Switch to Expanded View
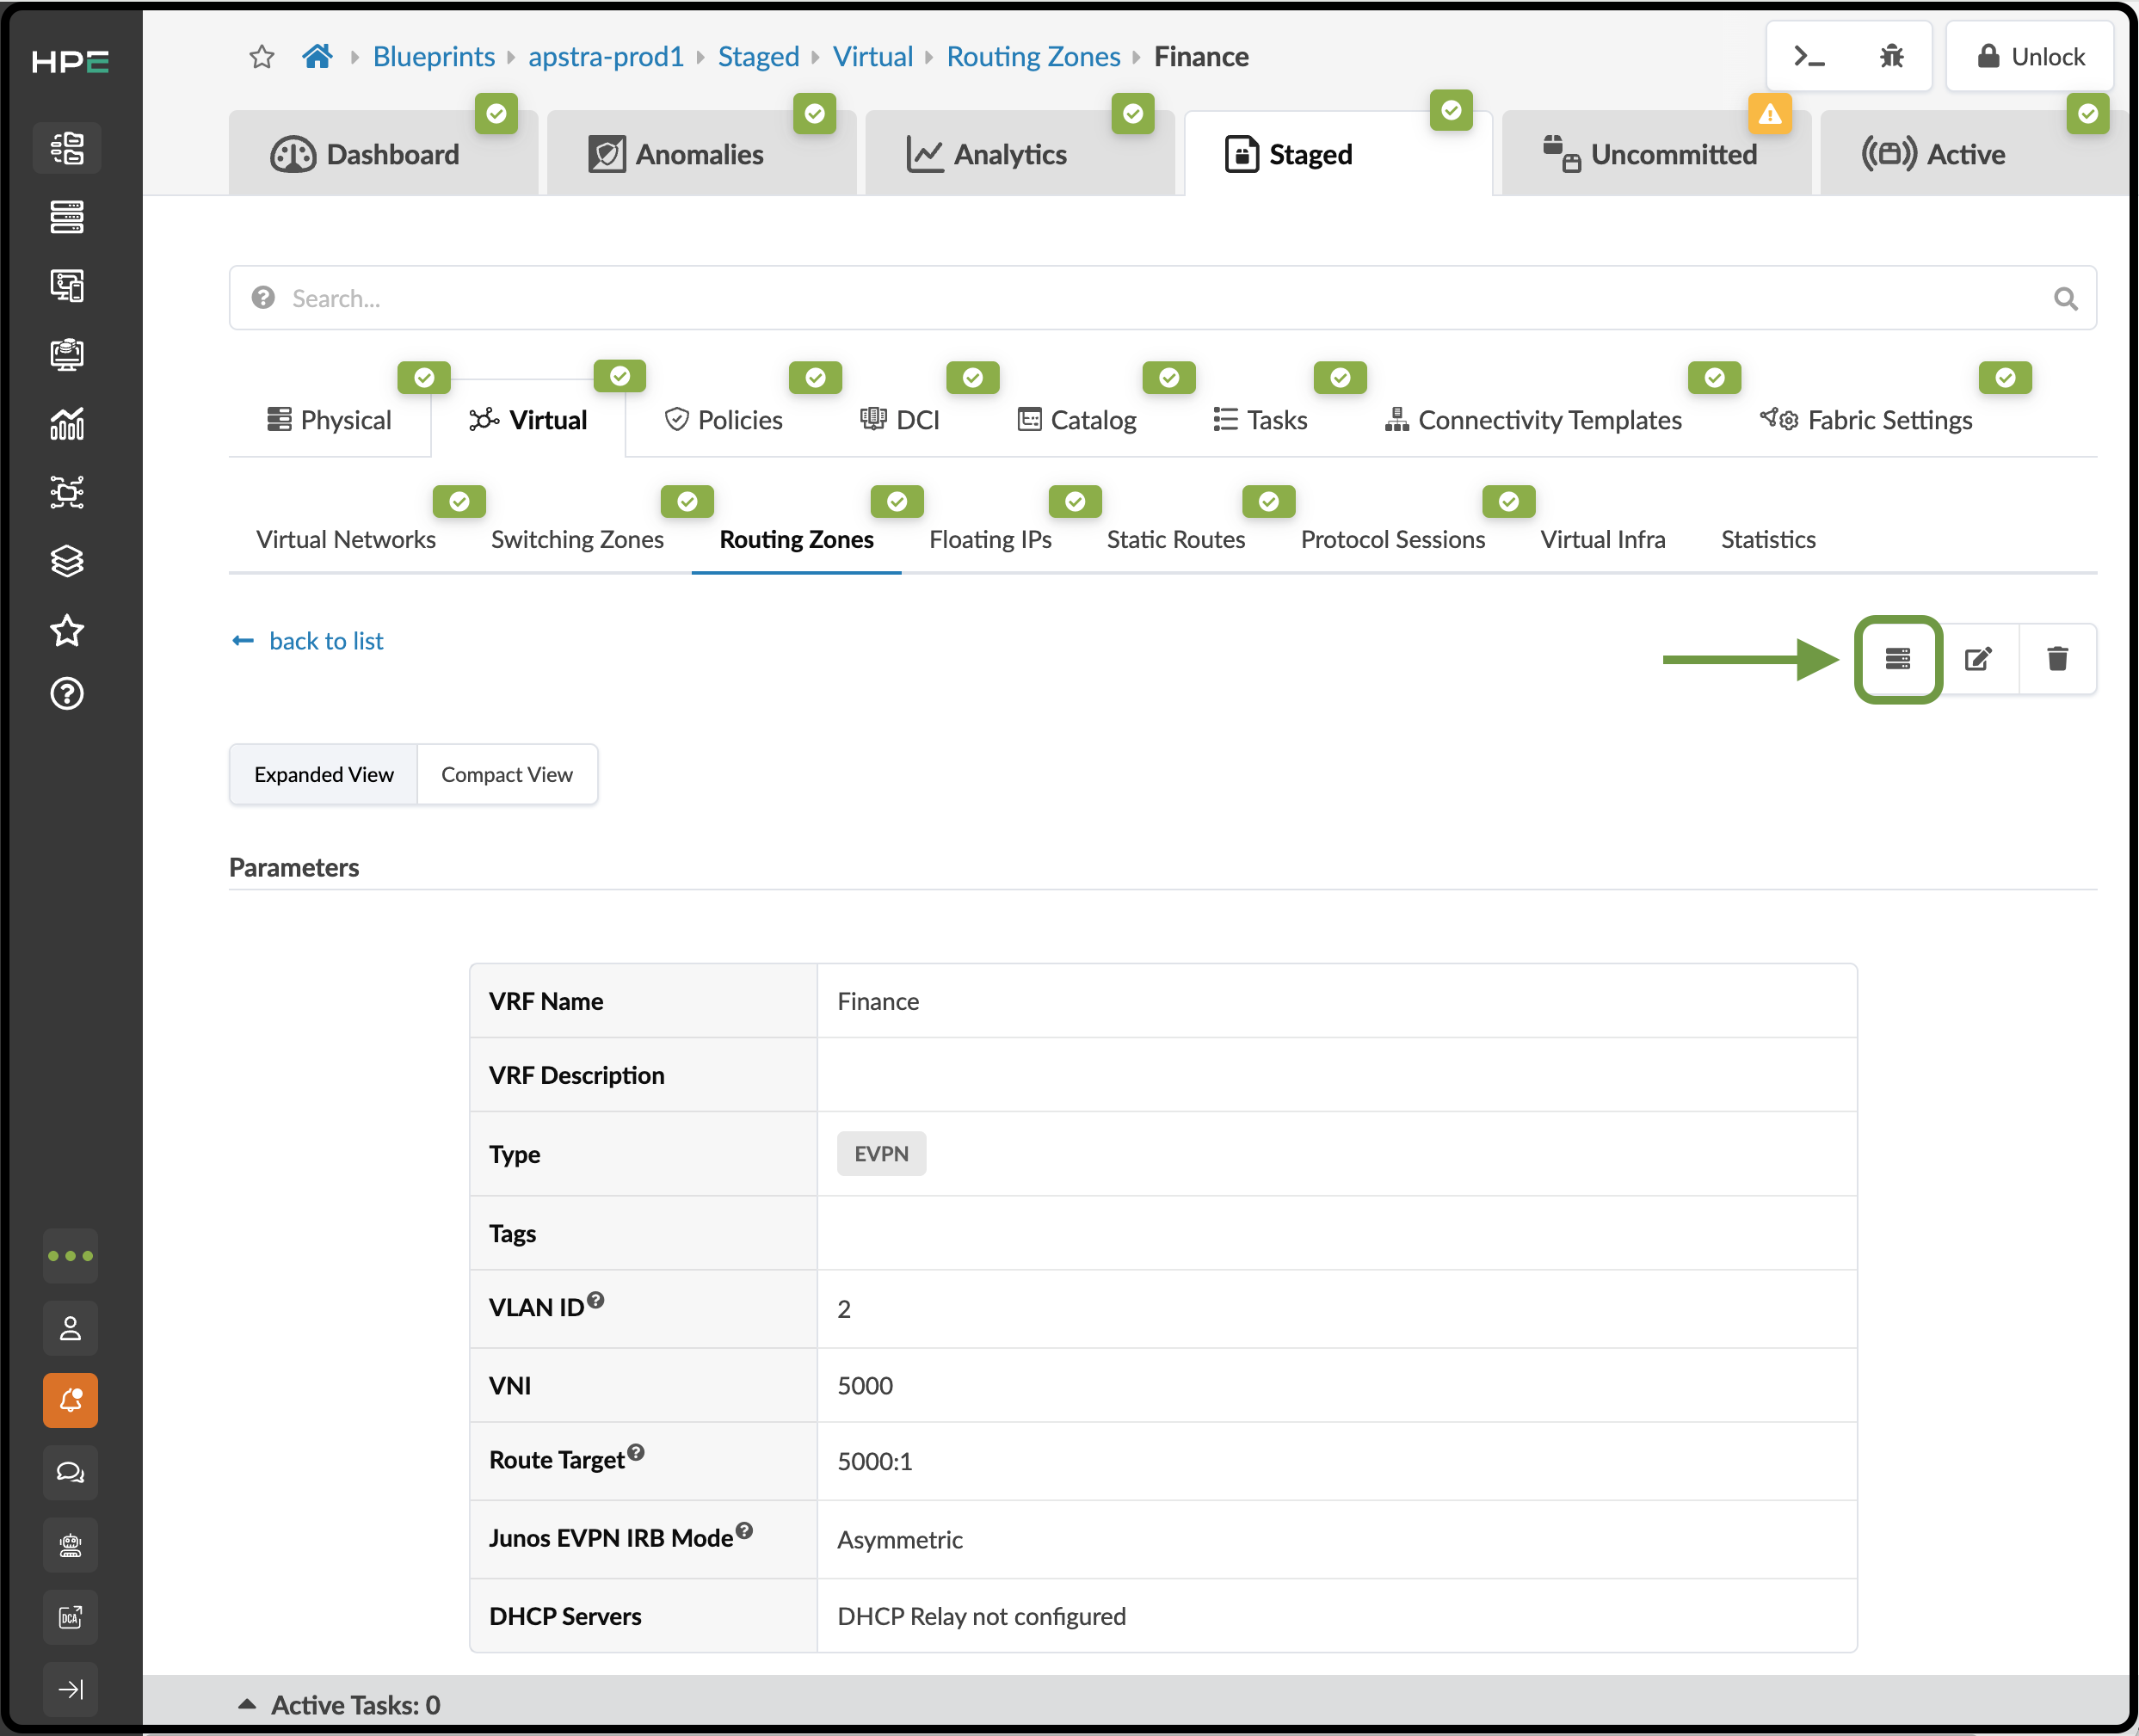The height and width of the screenshot is (1736, 2139). pos(323,774)
